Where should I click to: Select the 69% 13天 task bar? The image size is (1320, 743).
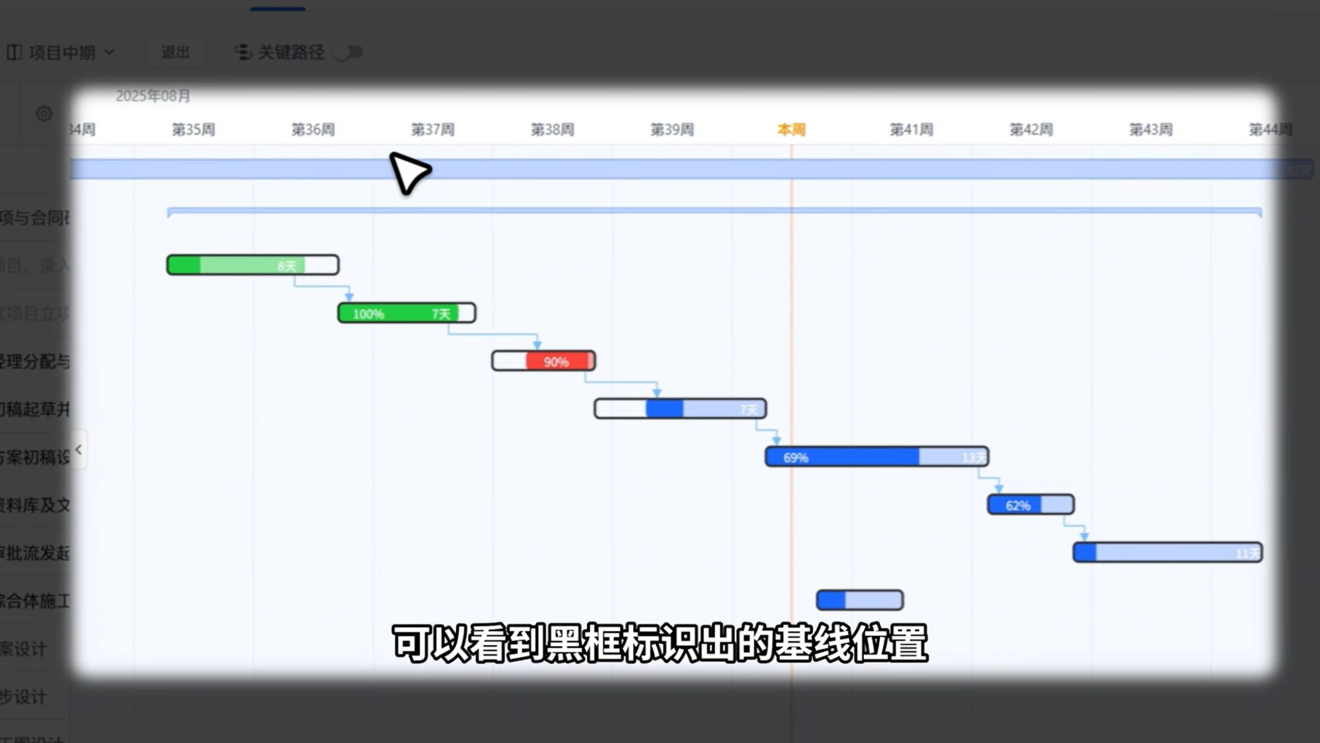(x=877, y=457)
